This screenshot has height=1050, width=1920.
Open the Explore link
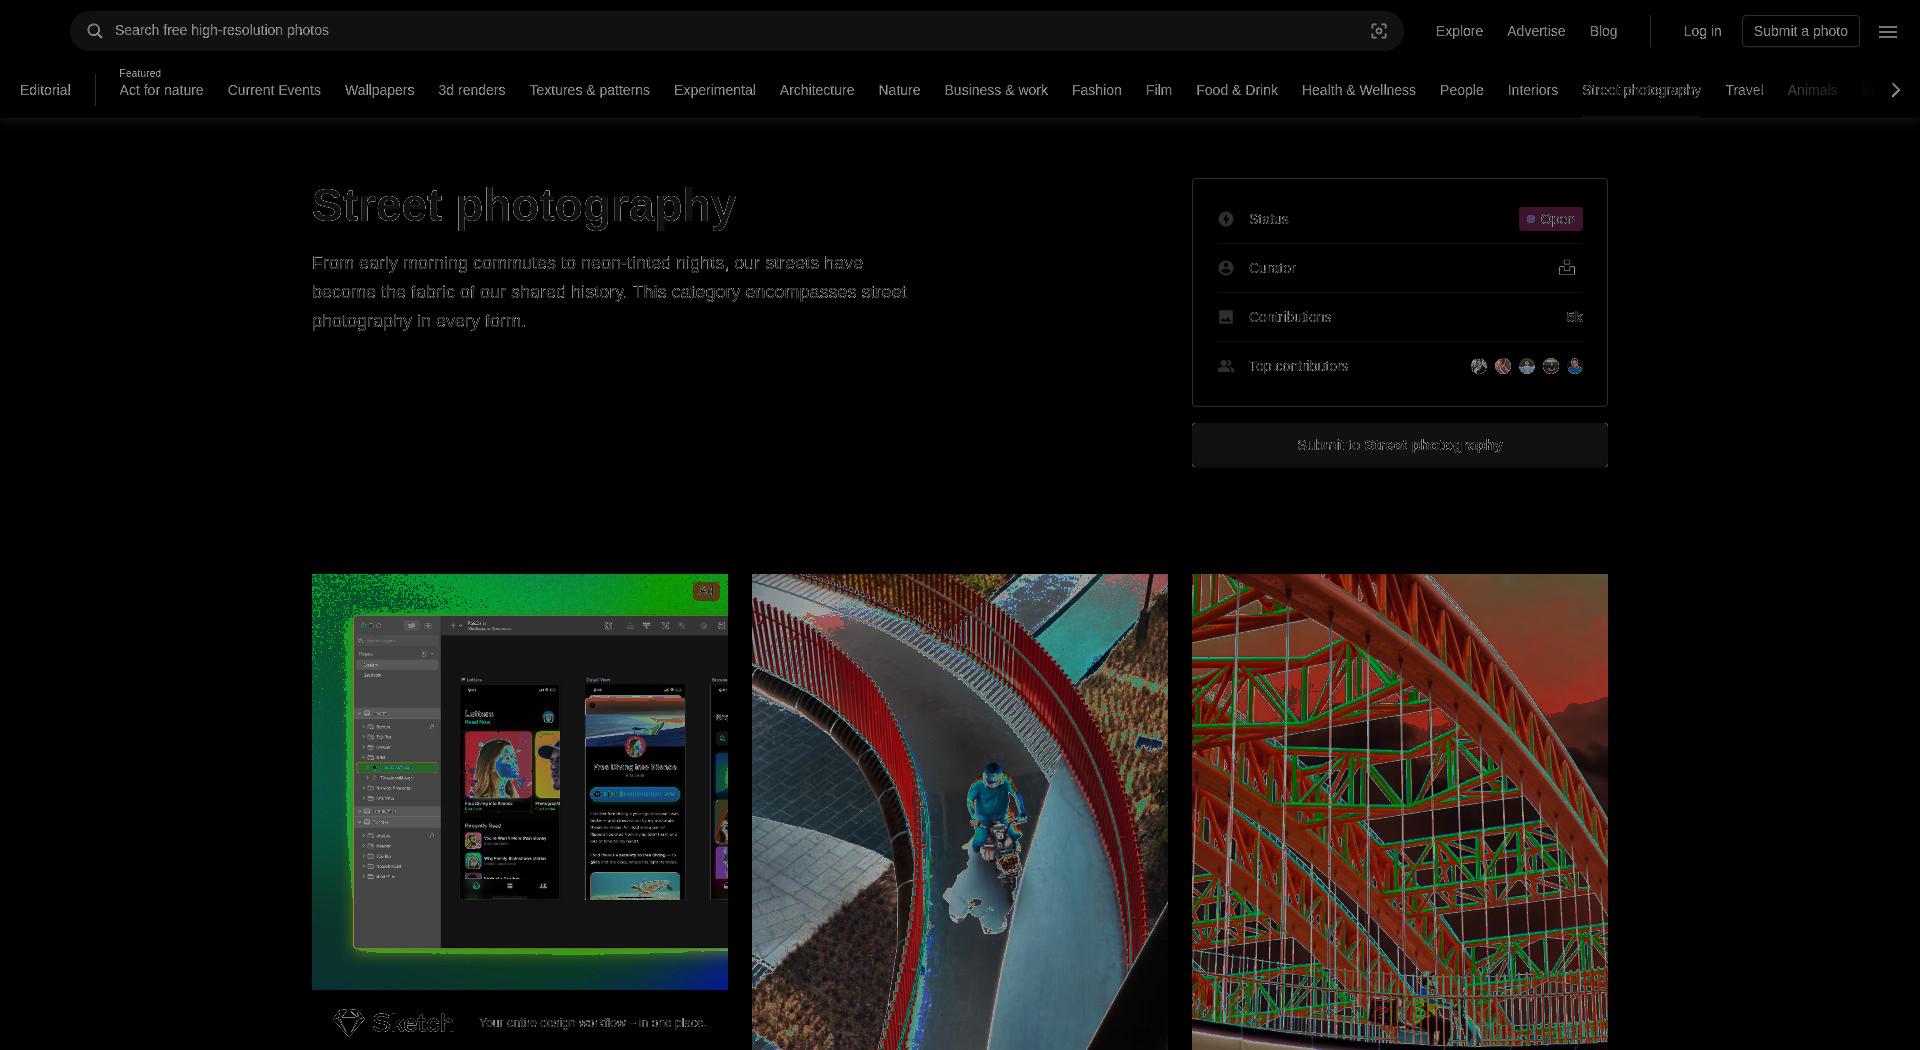coord(1459,31)
